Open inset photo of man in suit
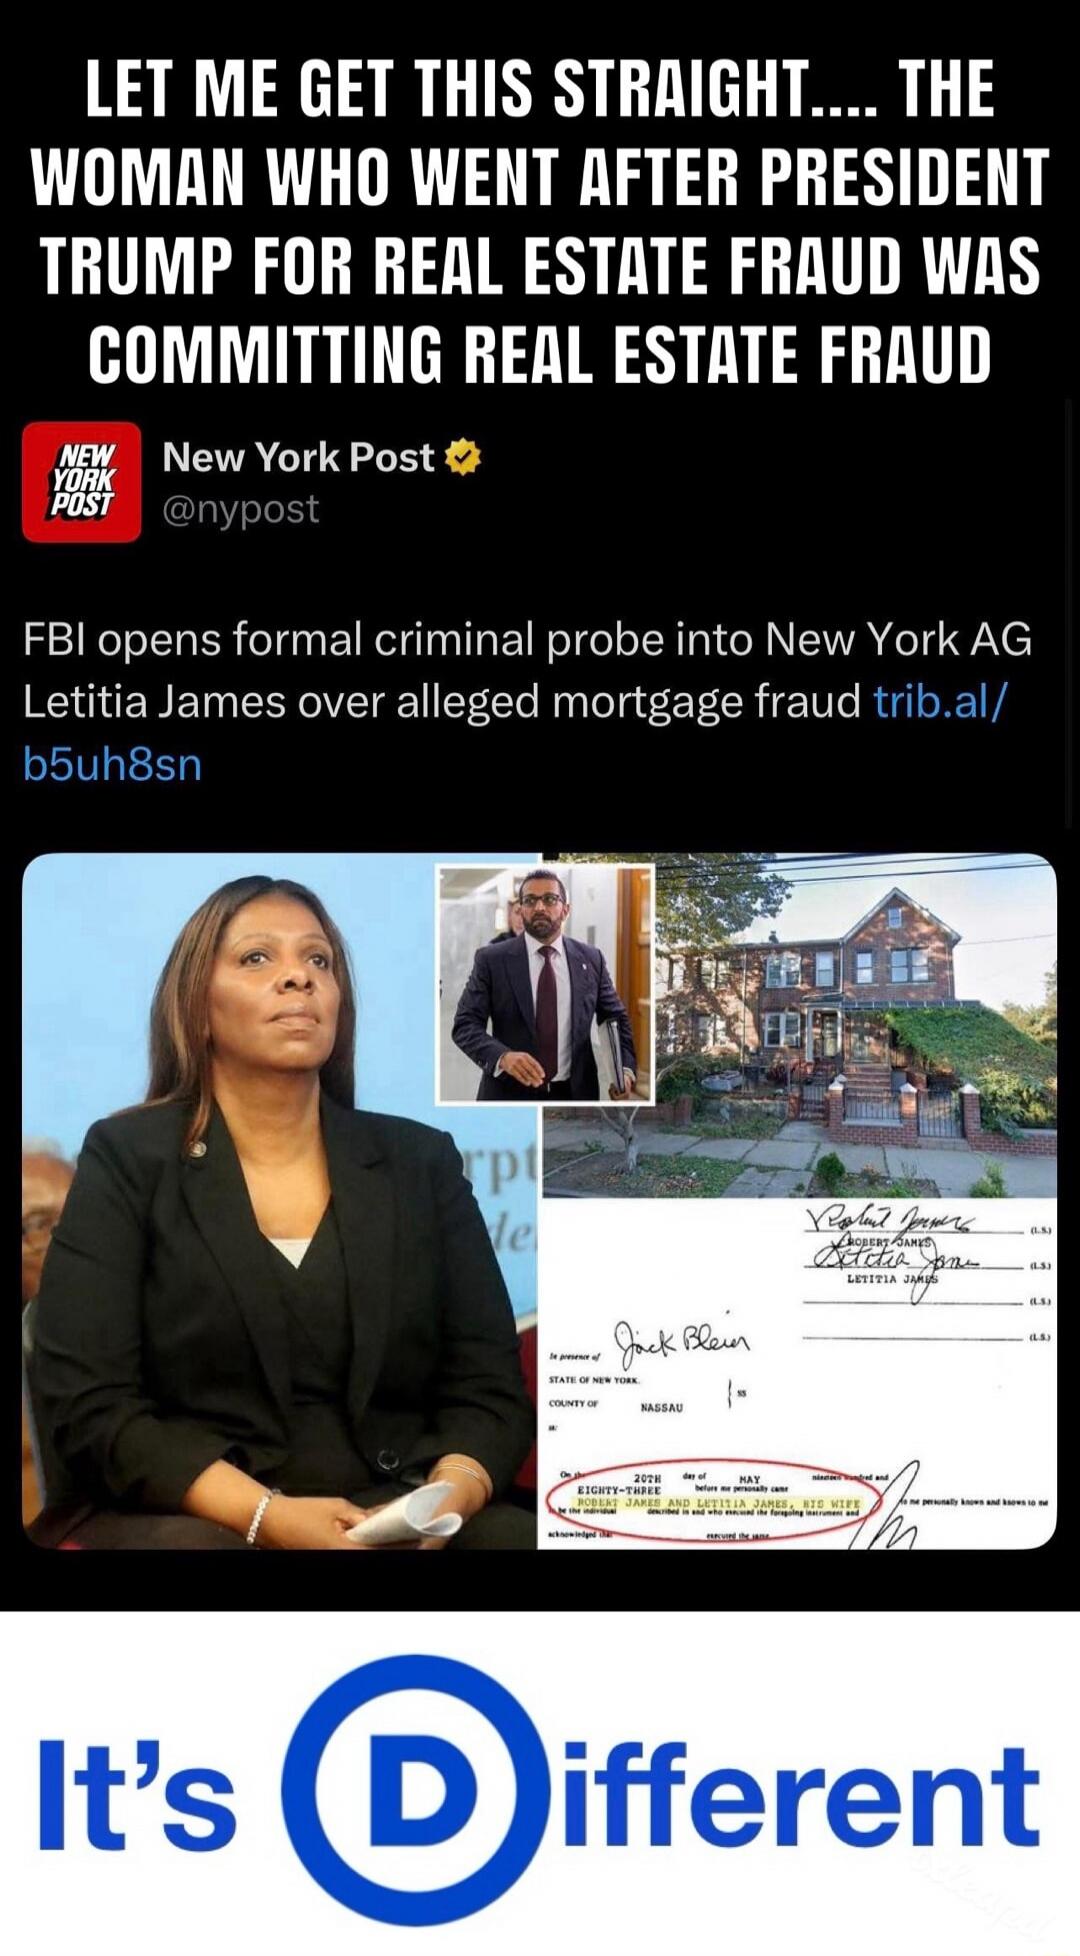Viewport: 1080px width, 1956px height. pos(545,985)
